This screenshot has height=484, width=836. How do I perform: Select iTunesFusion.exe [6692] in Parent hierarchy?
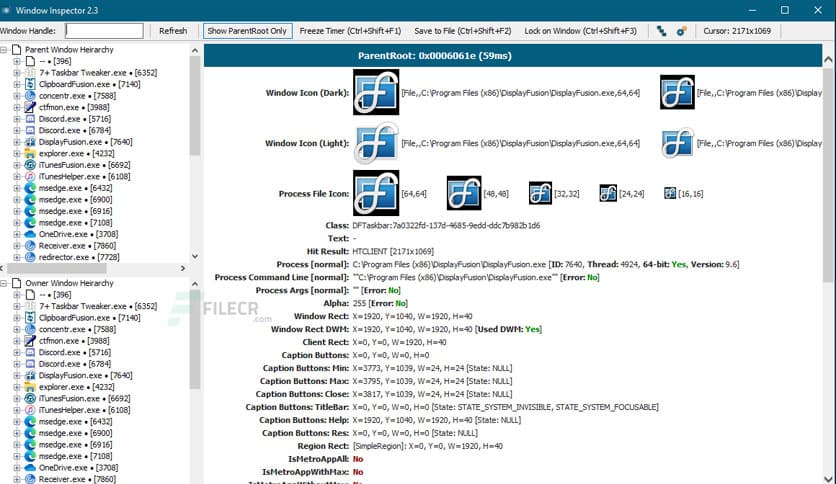pos(84,165)
